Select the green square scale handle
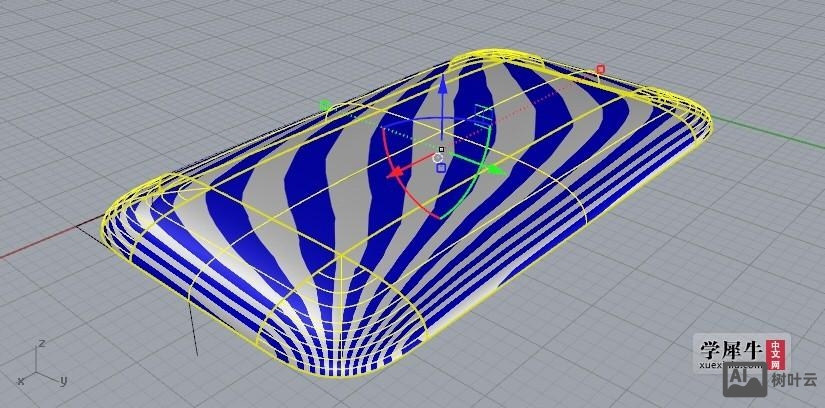This screenshot has height=408, width=825. point(325,105)
